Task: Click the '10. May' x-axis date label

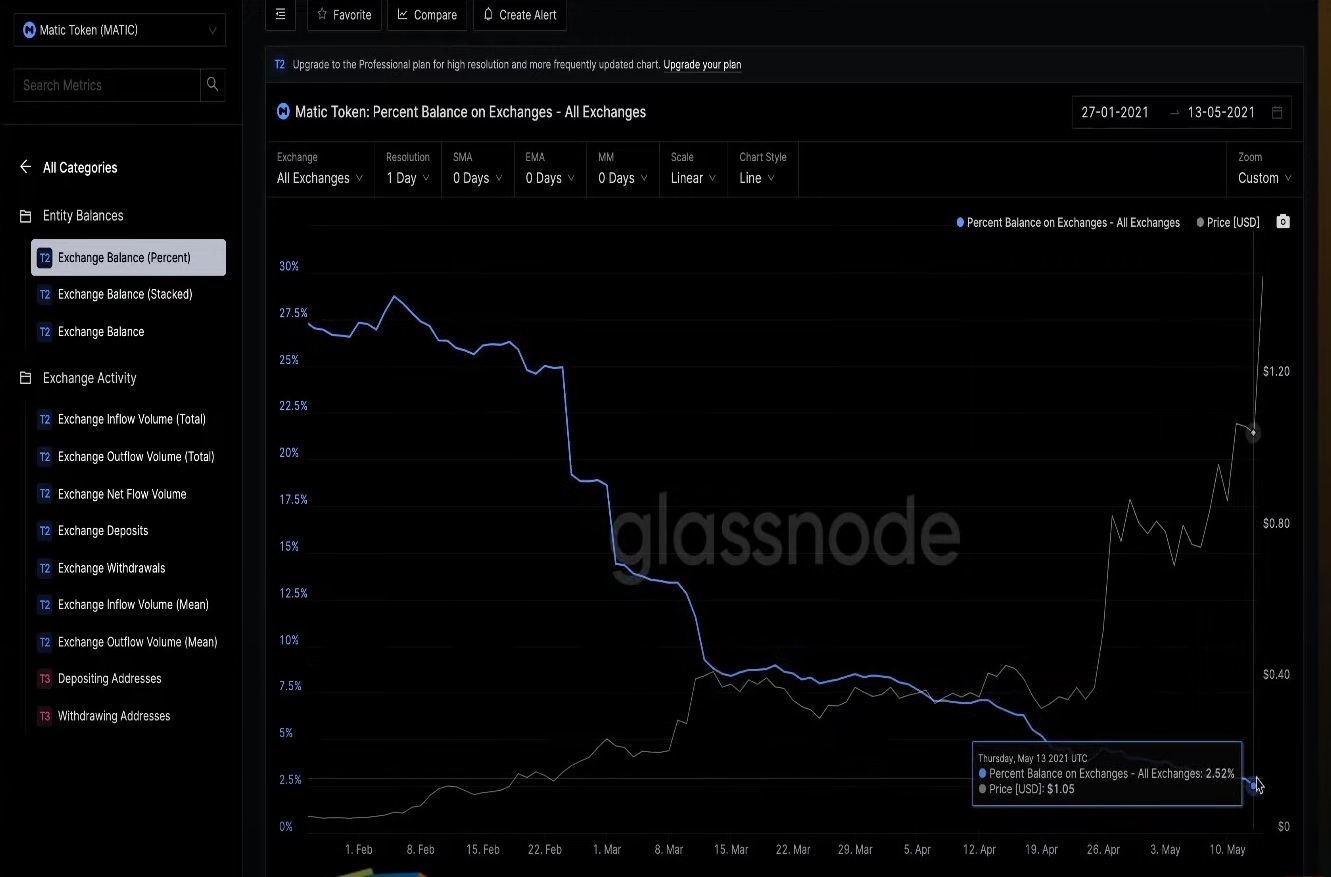Action: (x=1227, y=850)
